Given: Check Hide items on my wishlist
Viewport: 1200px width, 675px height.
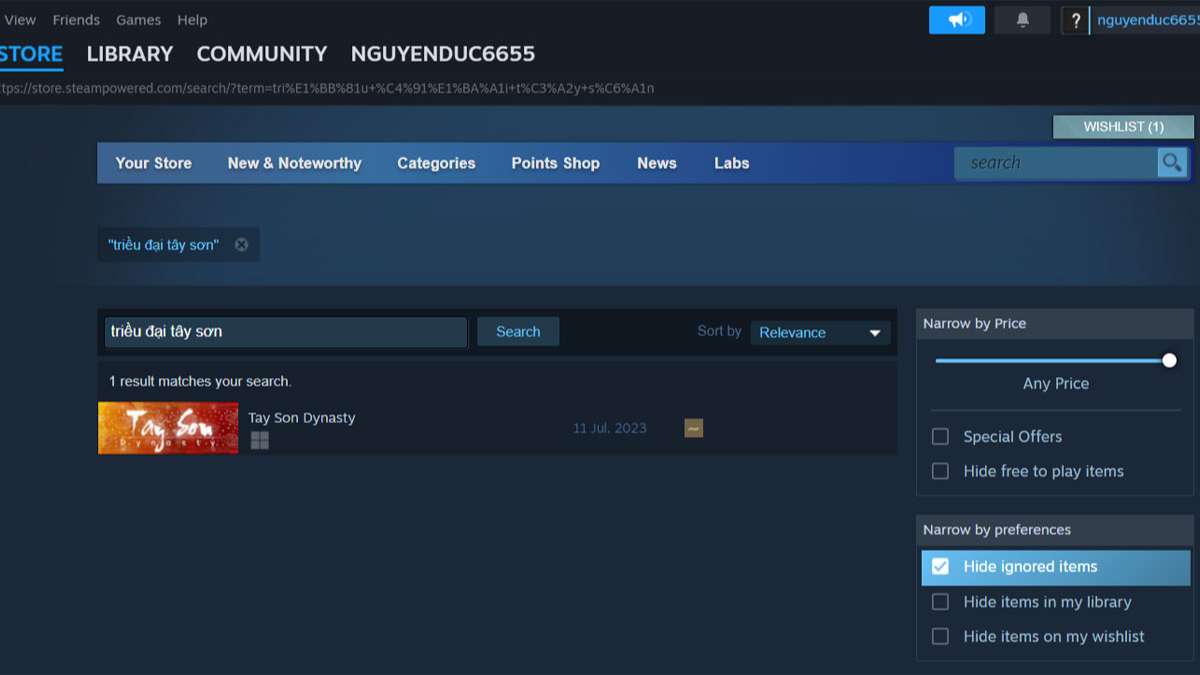Looking at the screenshot, I should pos(940,636).
